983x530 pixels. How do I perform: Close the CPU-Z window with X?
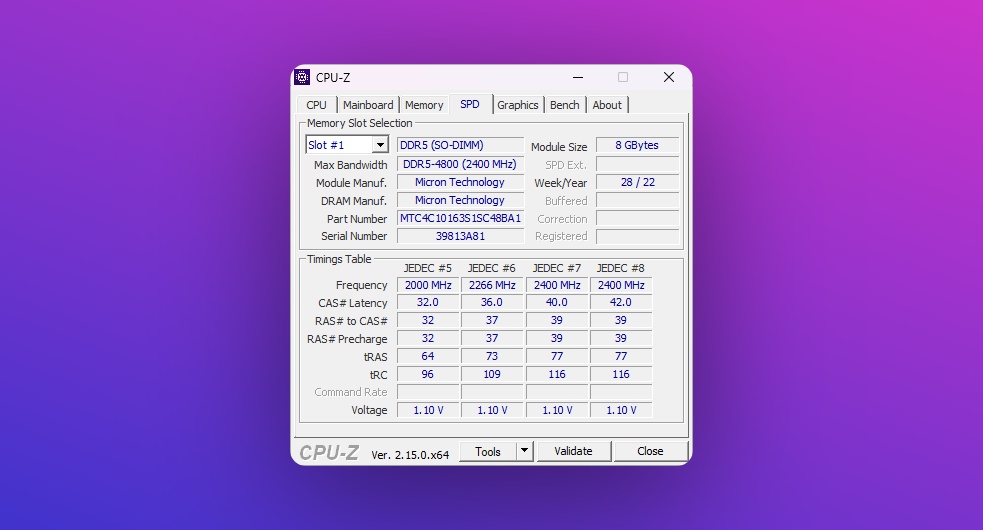(x=669, y=77)
